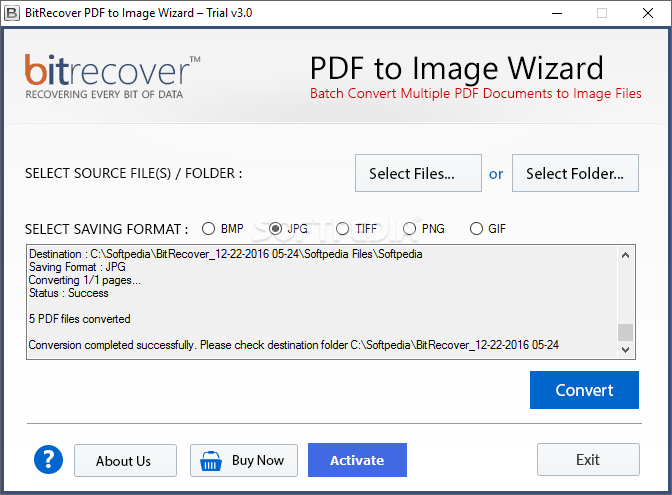The width and height of the screenshot is (672, 495).
Task: Click 'Saving Format : JPG' log line
Action: click(x=77, y=267)
